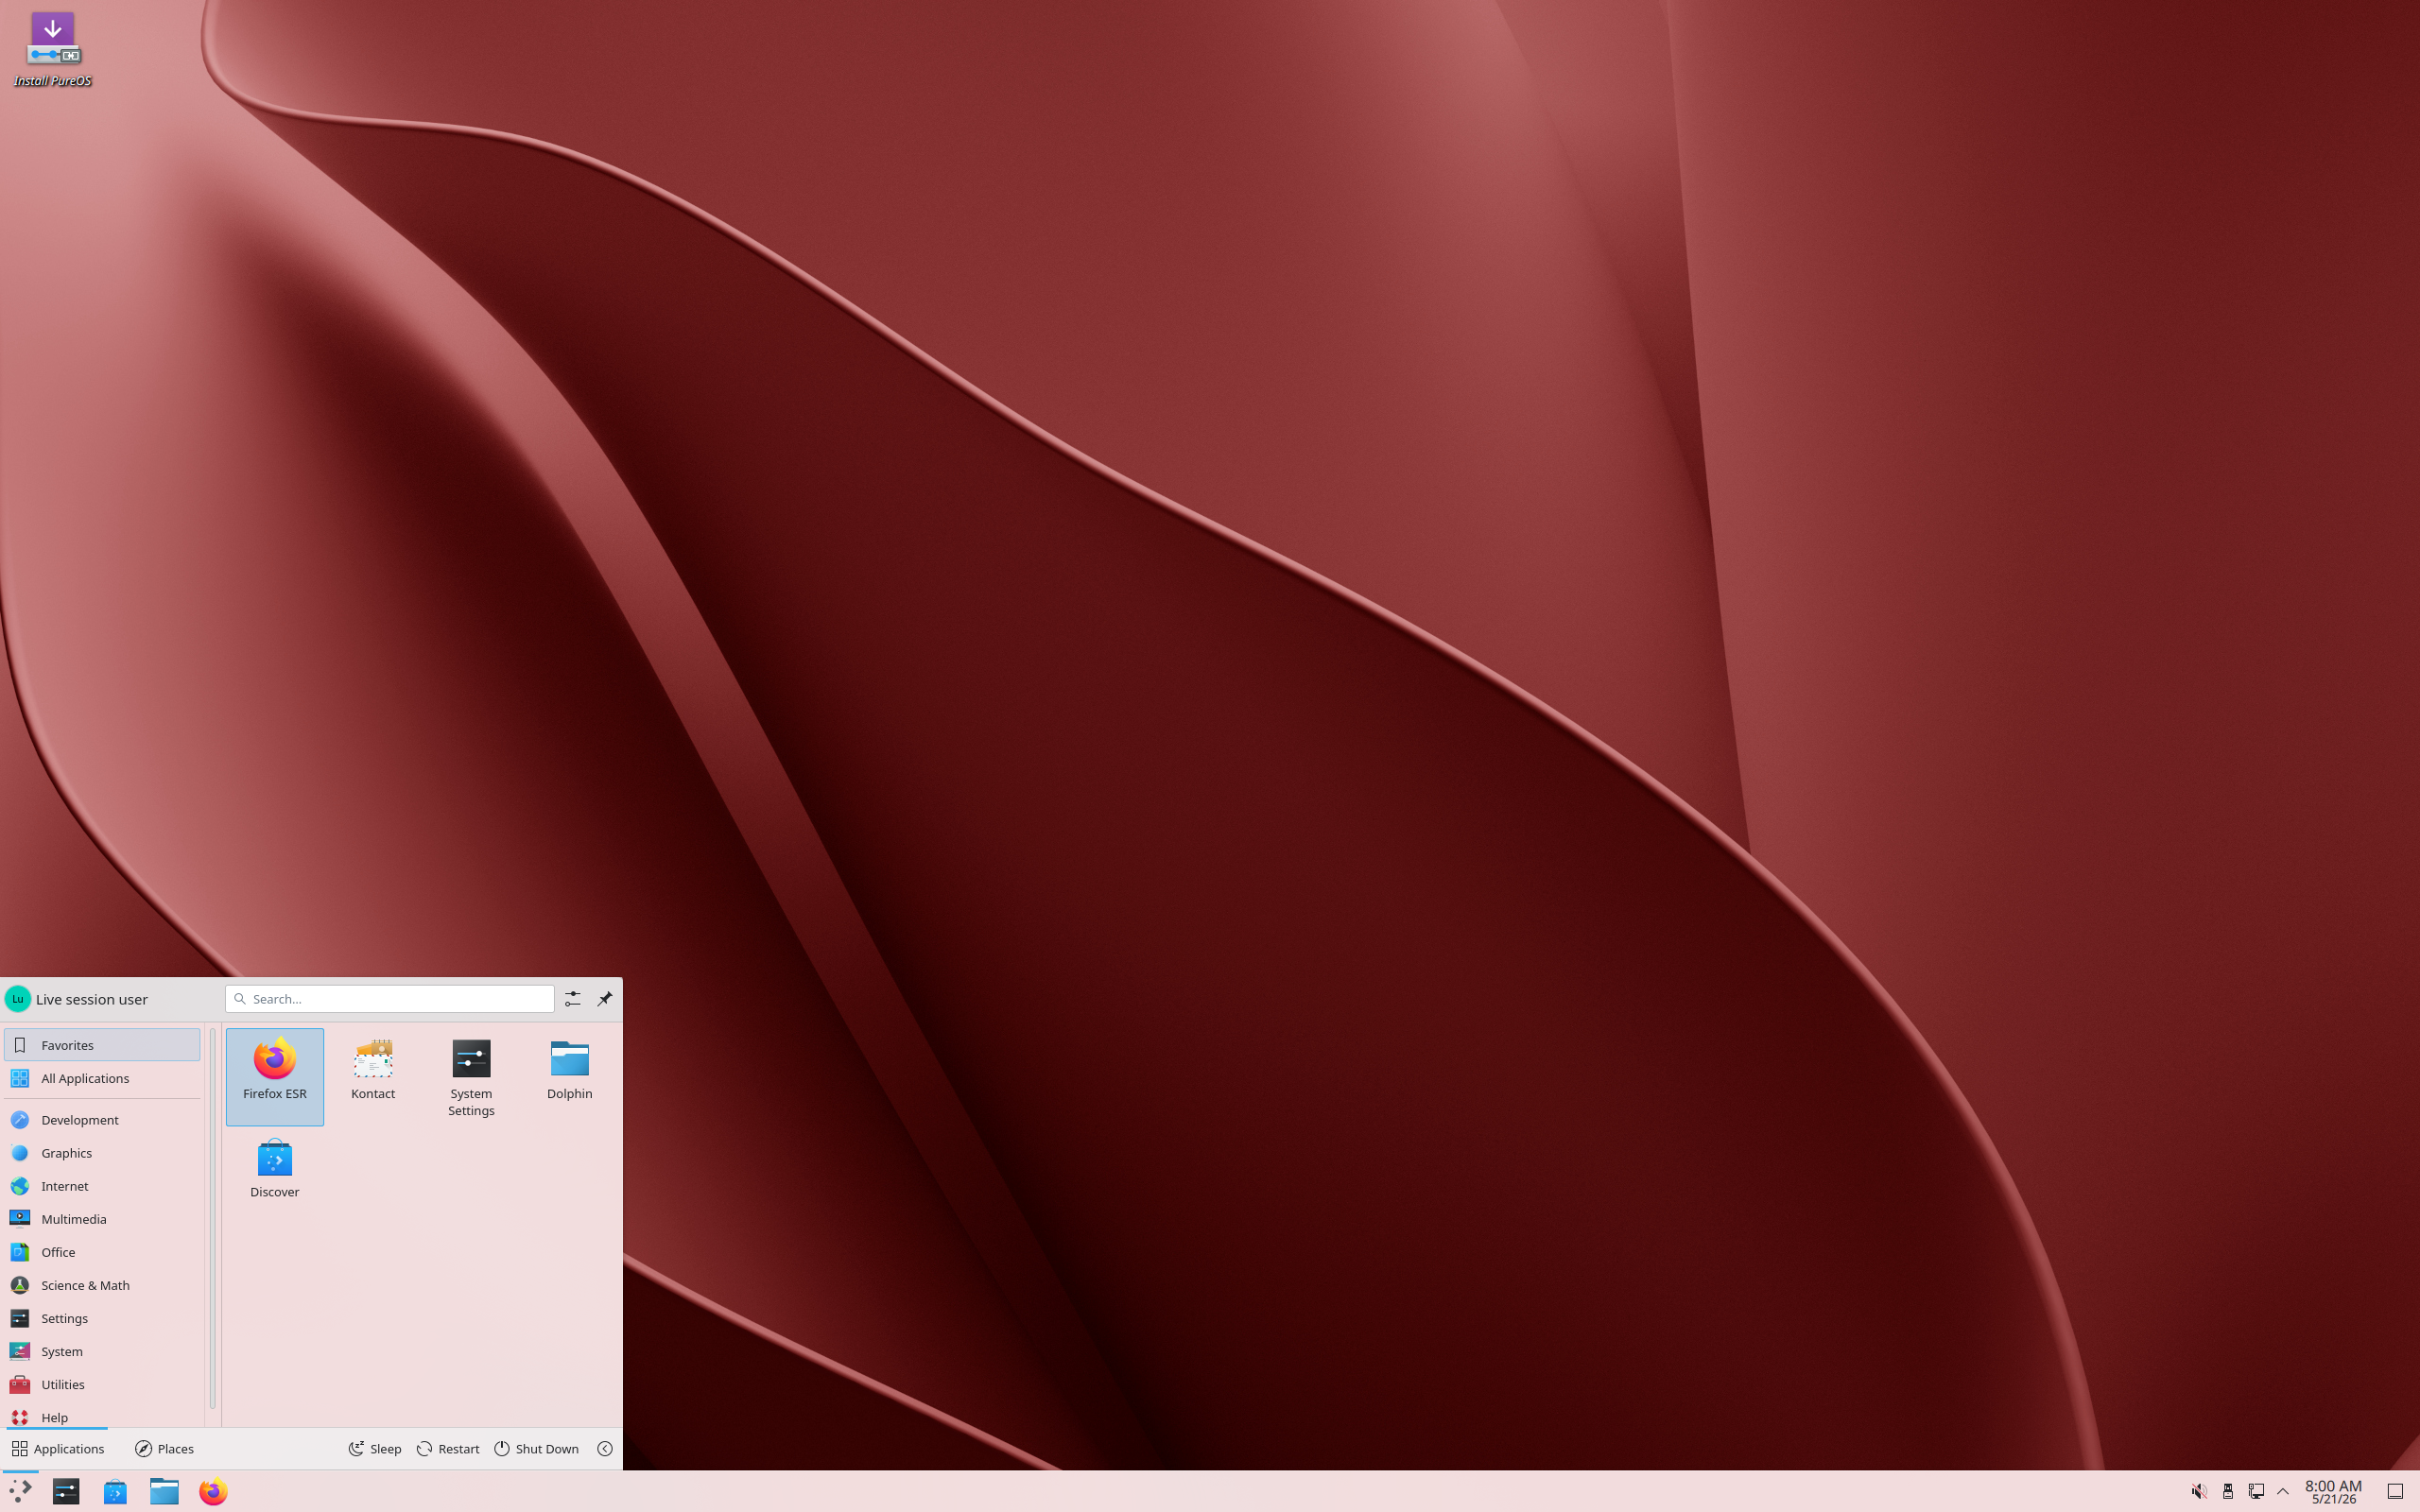
Task: Open network connections tray icon
Action: (2256, 1491)
